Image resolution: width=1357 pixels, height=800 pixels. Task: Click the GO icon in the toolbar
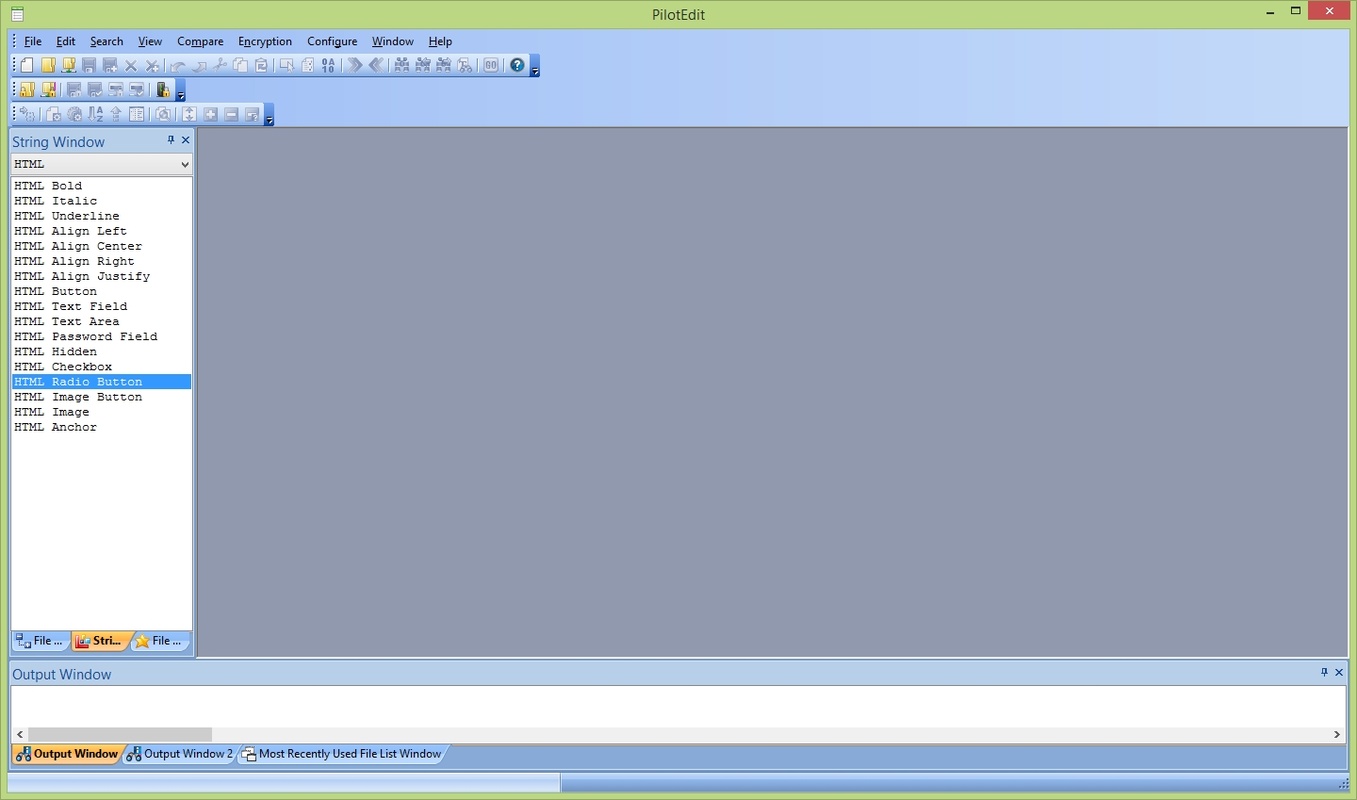pos(490,65)
